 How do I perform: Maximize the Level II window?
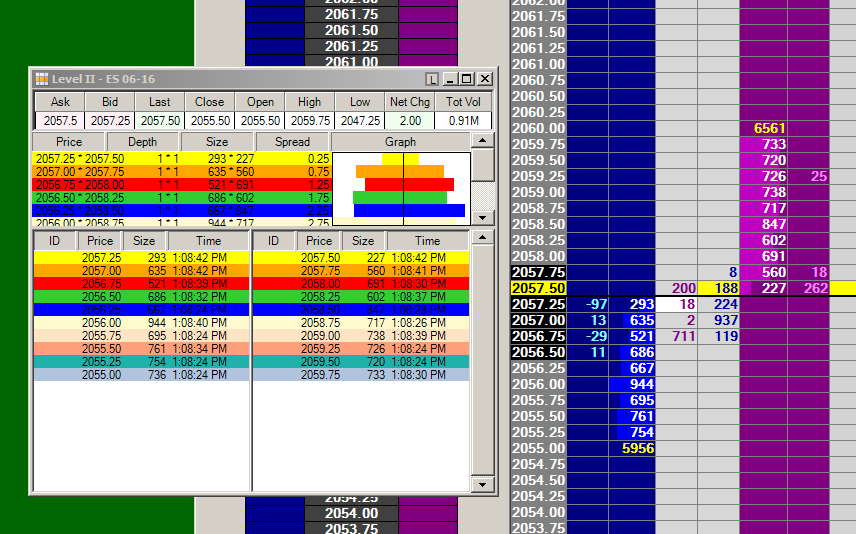[x=467, y=79]
